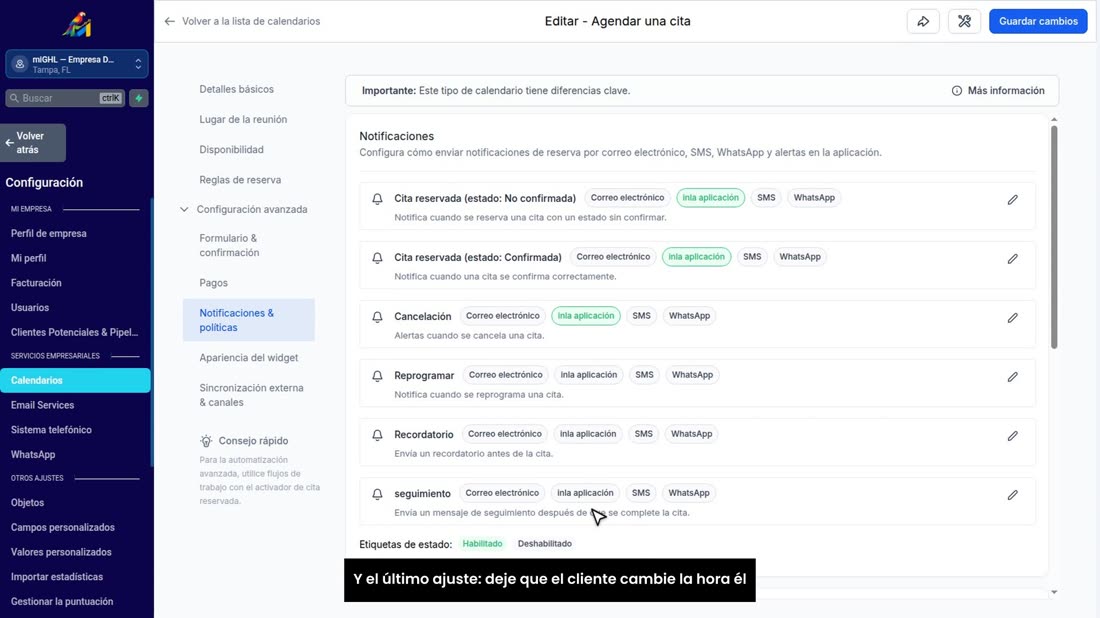
Task: Open Más información link
Action: coord(1005,90)
